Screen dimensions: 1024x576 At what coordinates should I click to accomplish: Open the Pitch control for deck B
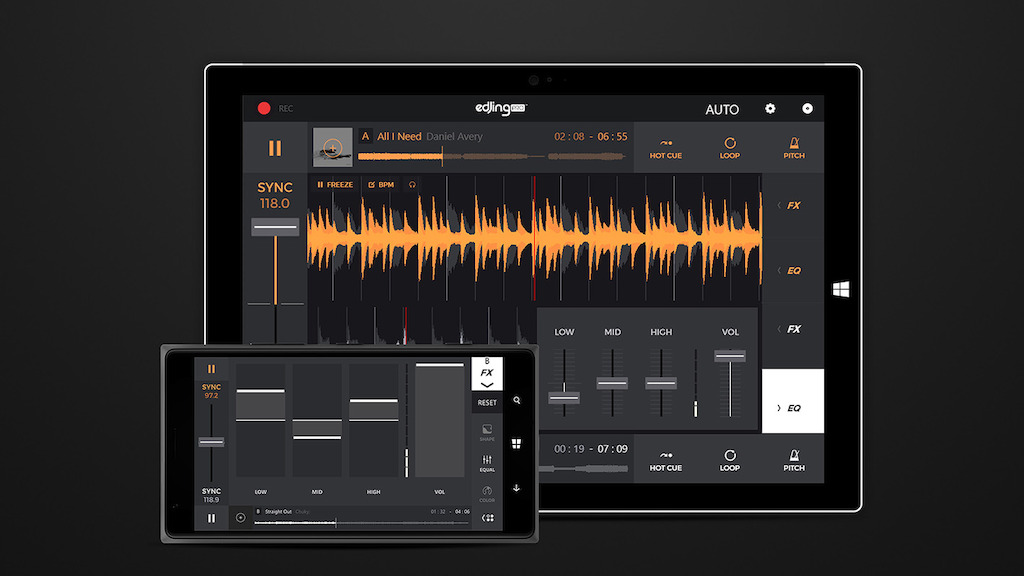[793, 460]
